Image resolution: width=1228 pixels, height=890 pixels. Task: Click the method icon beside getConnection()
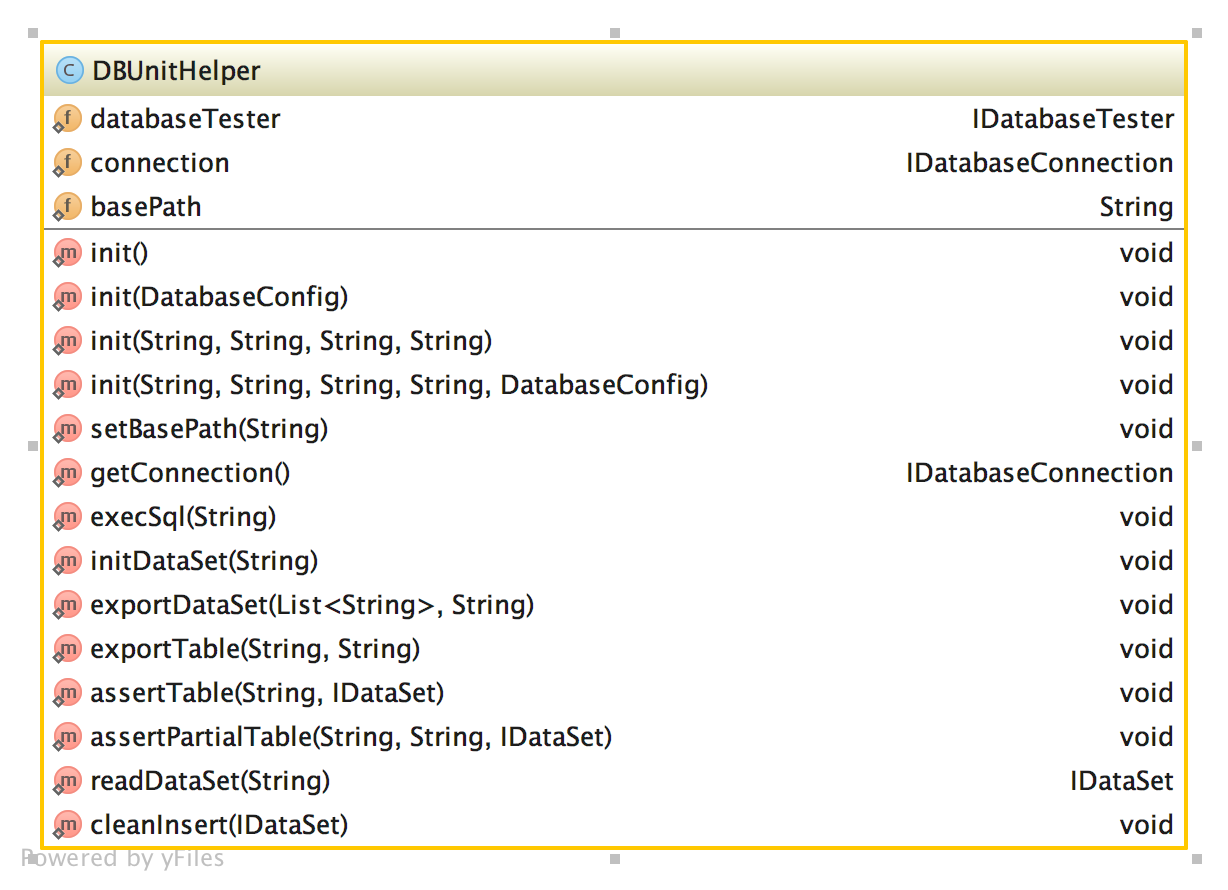(x=67, y=473)
